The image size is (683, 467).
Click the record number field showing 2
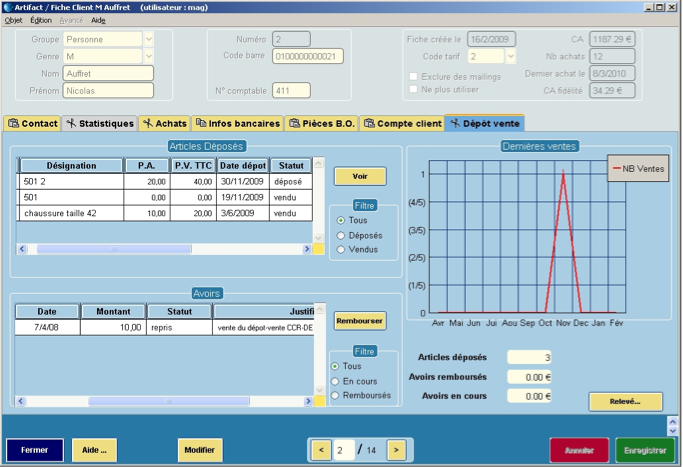344,450
